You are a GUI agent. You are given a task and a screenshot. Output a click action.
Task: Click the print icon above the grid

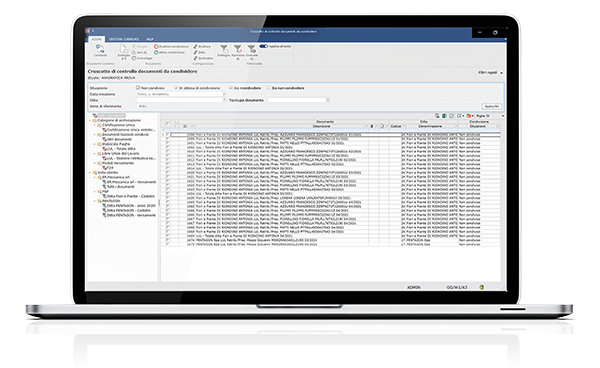[x=437, y=116]
